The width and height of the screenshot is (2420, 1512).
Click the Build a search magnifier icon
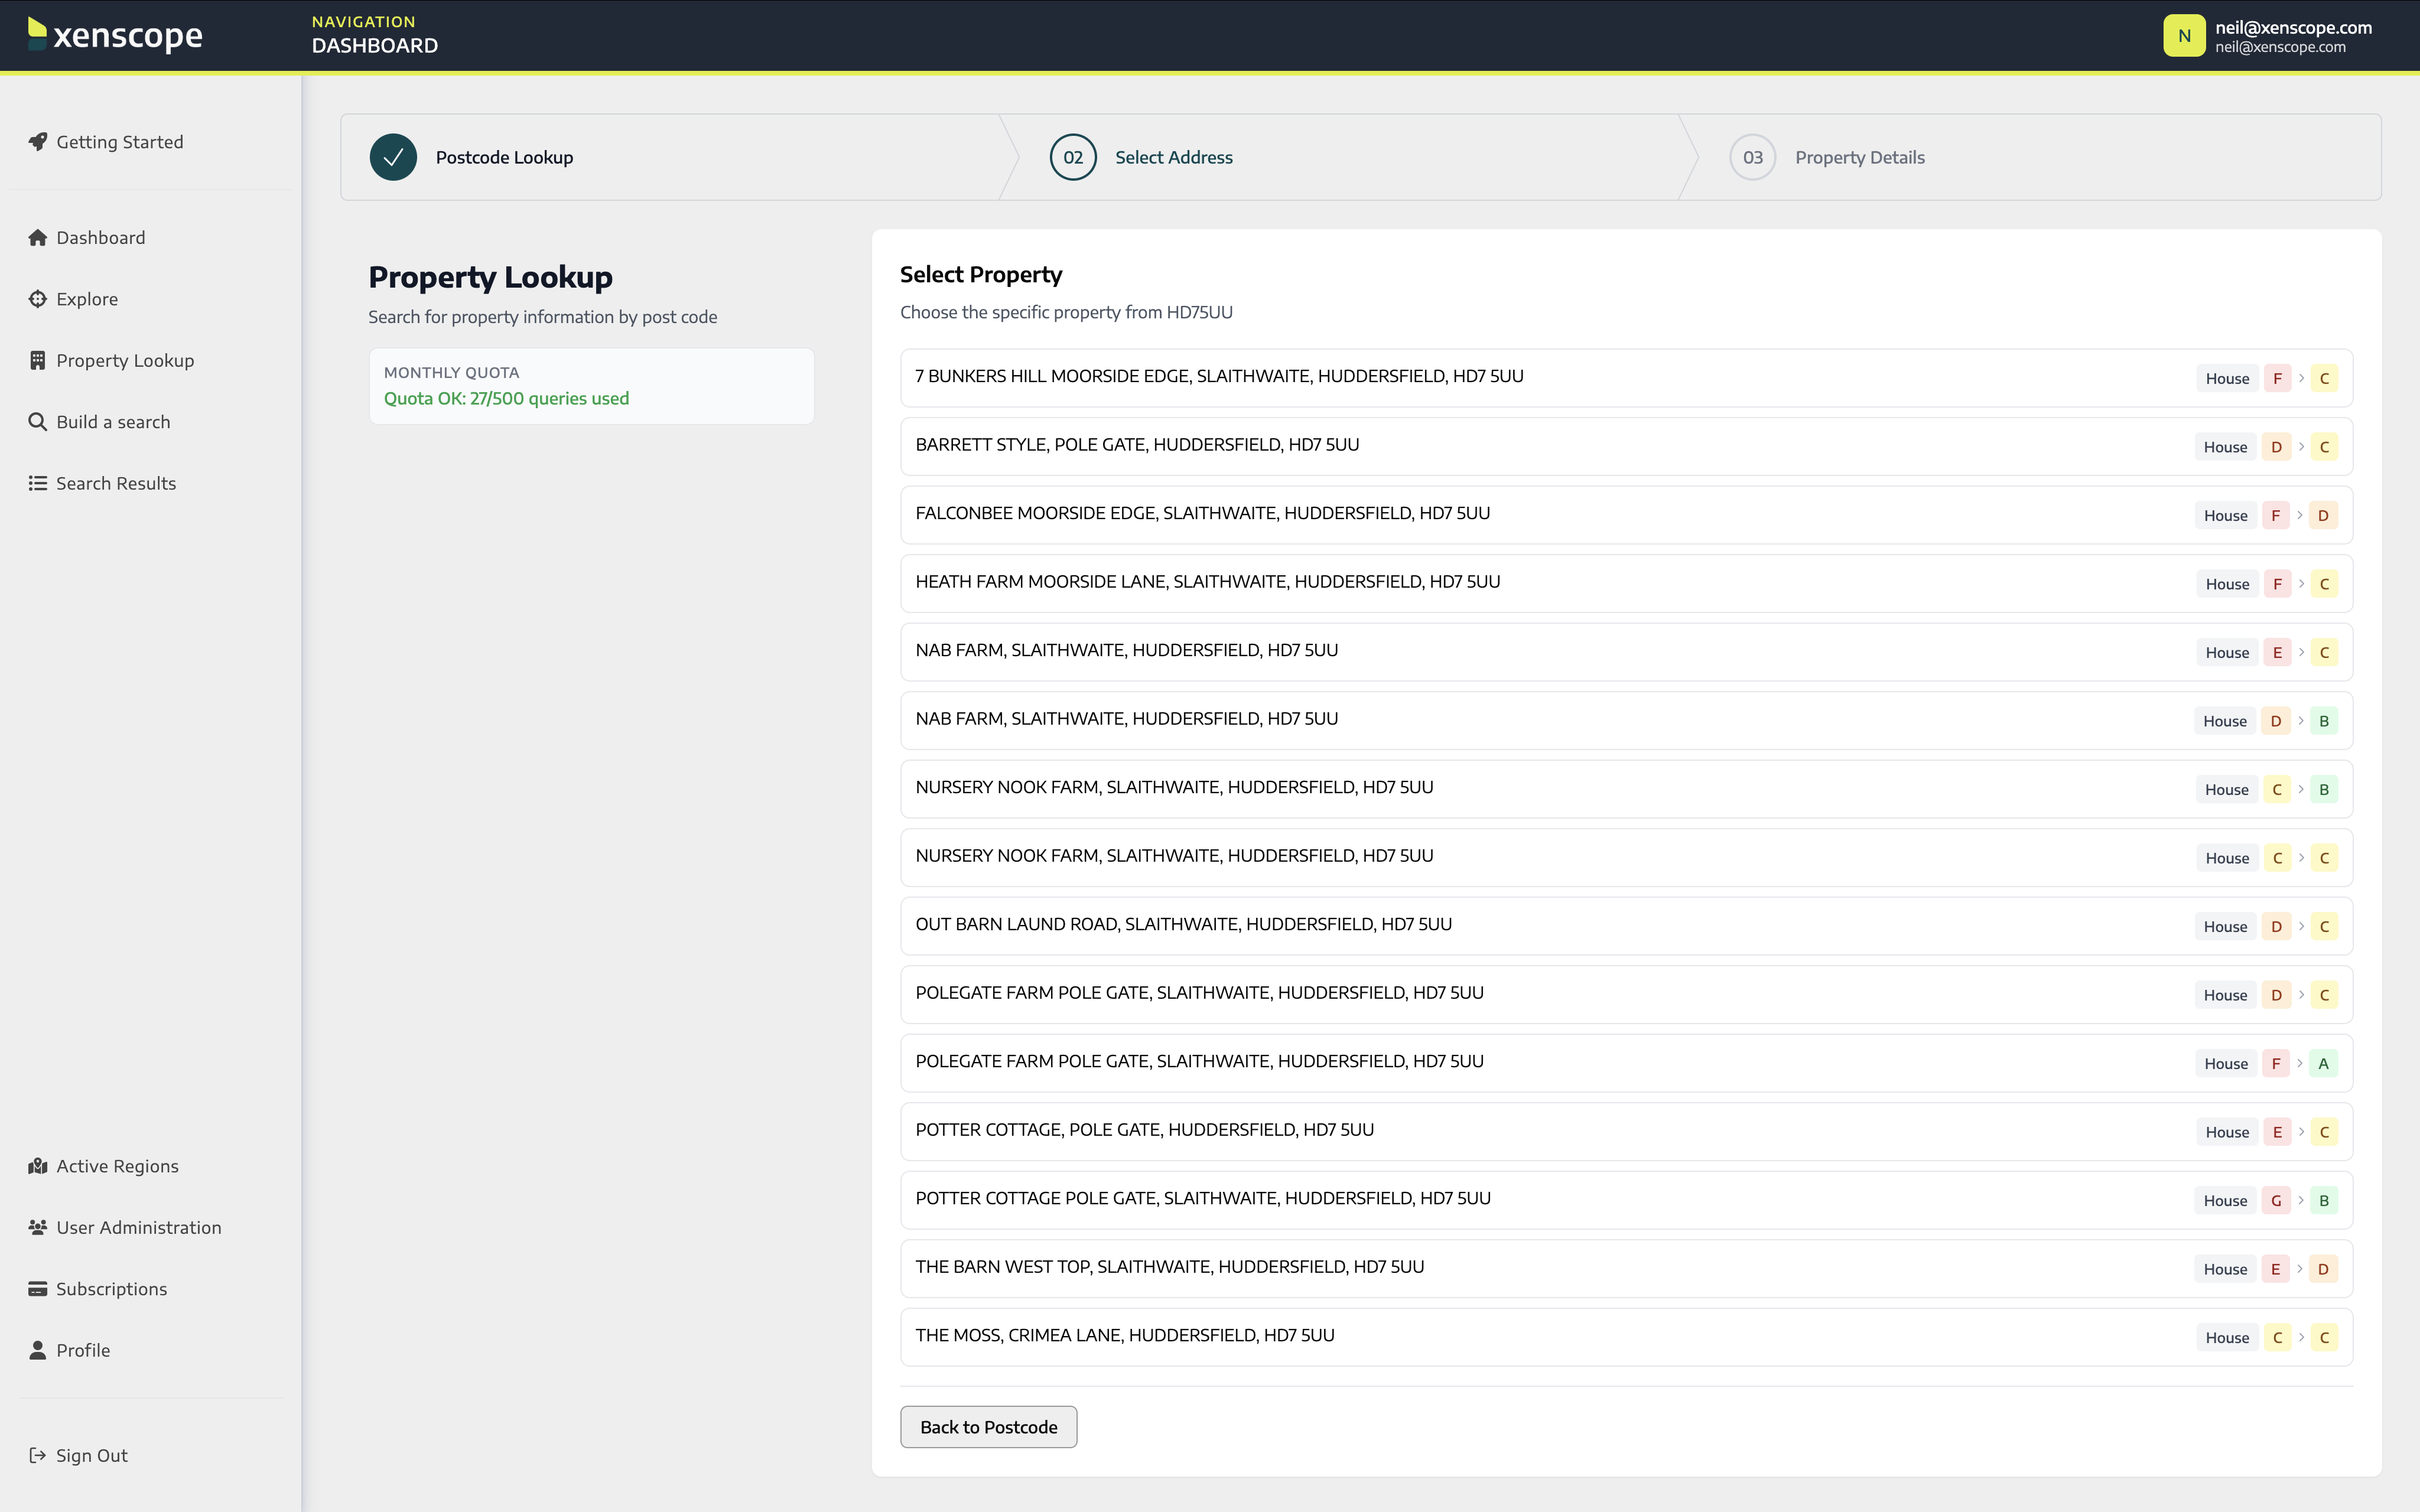(x=38, y=421)
